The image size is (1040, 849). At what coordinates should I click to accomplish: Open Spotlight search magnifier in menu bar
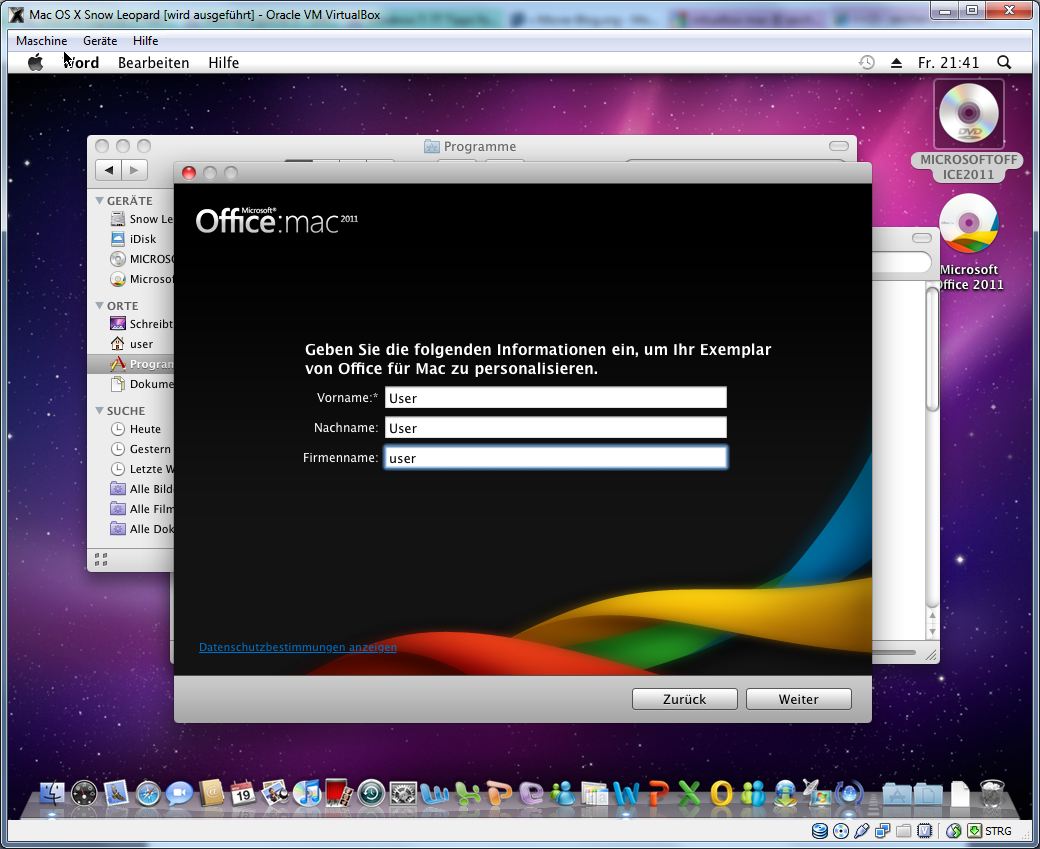1004,62
